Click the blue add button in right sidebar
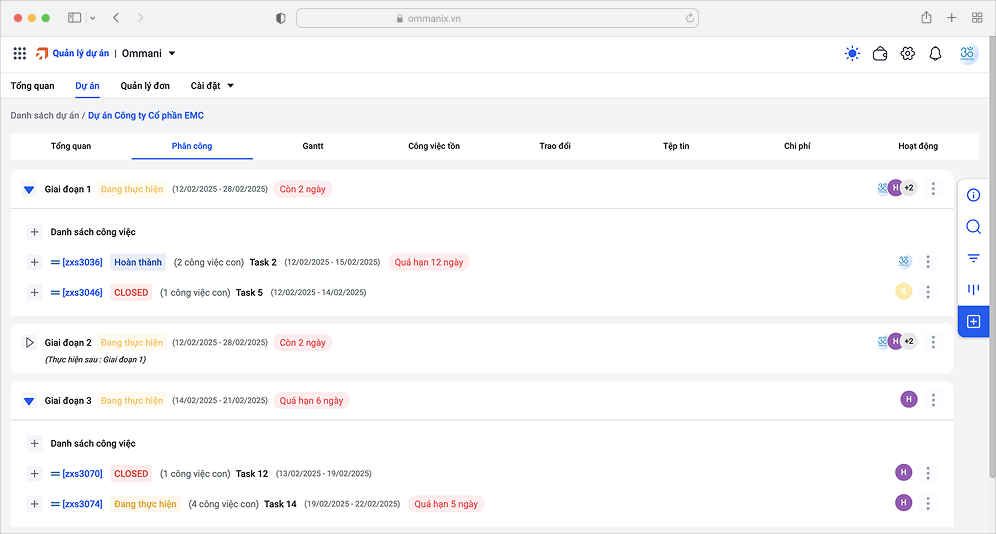Image resolution: width=996 pixels, height=534 pixels. point(973,322)
